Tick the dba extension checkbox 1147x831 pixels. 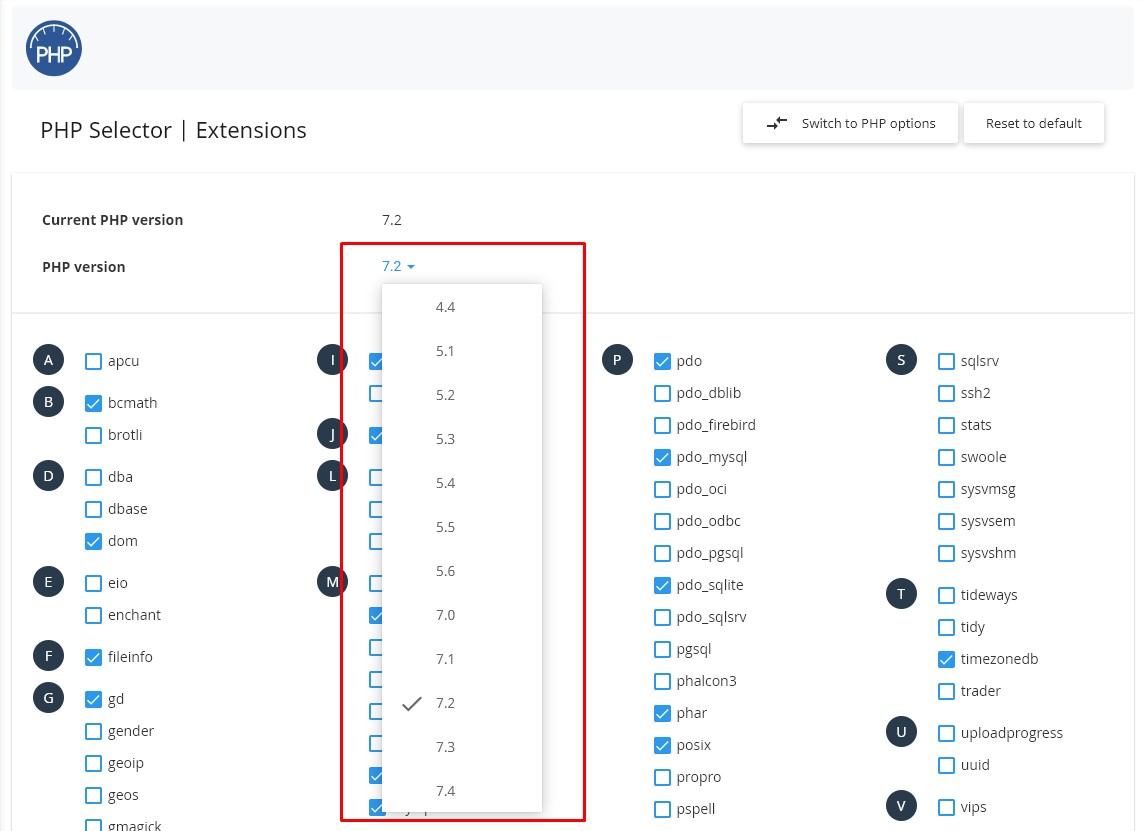[x=93, y=477]
